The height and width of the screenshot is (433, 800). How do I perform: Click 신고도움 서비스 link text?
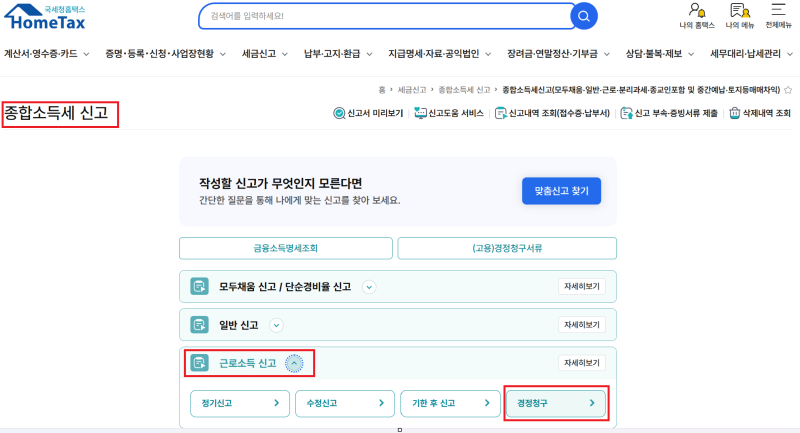456,113
